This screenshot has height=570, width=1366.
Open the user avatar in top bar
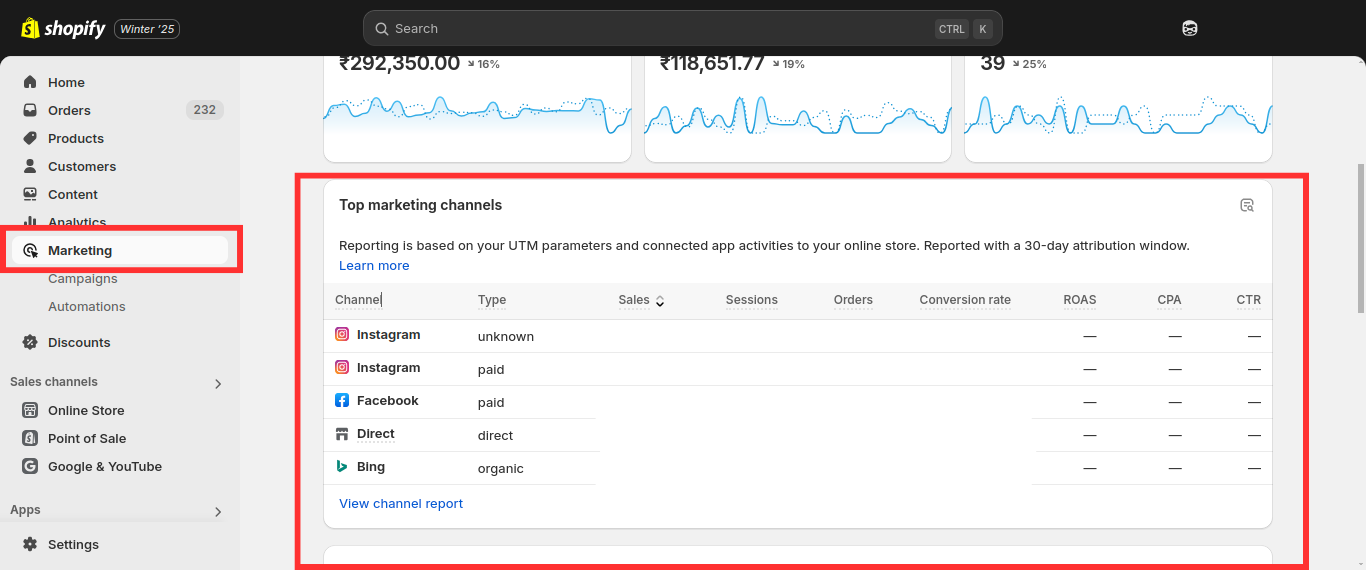tap(1189, 28)
